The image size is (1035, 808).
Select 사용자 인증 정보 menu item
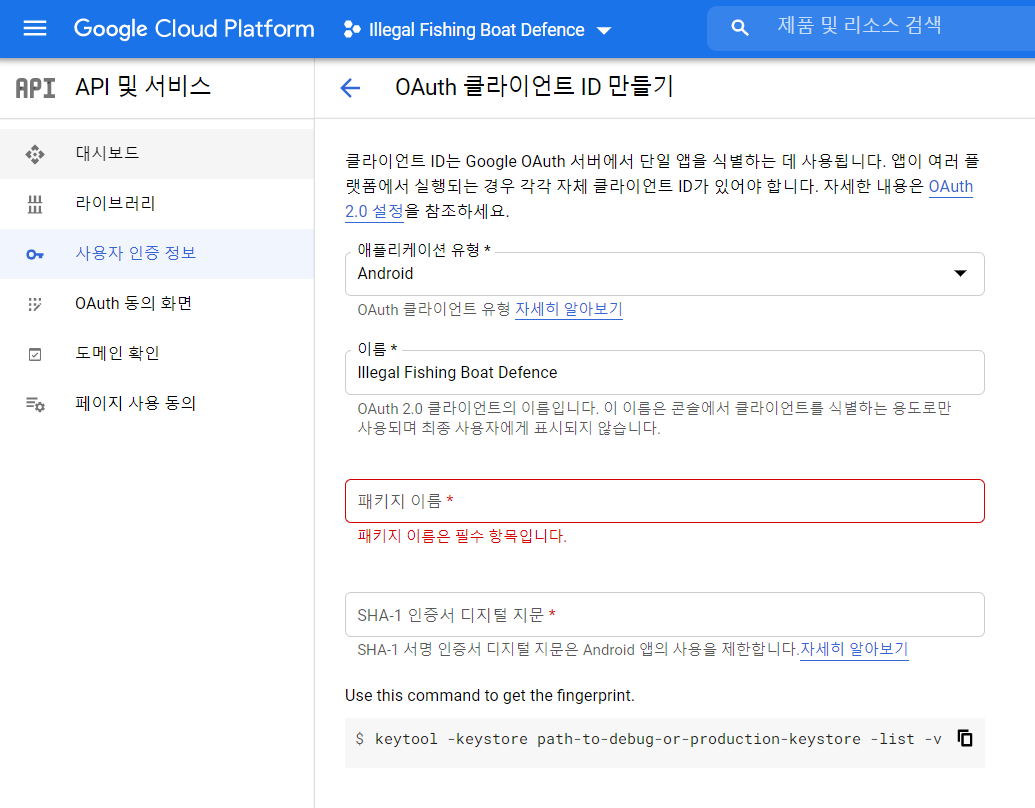click(157, 253)
